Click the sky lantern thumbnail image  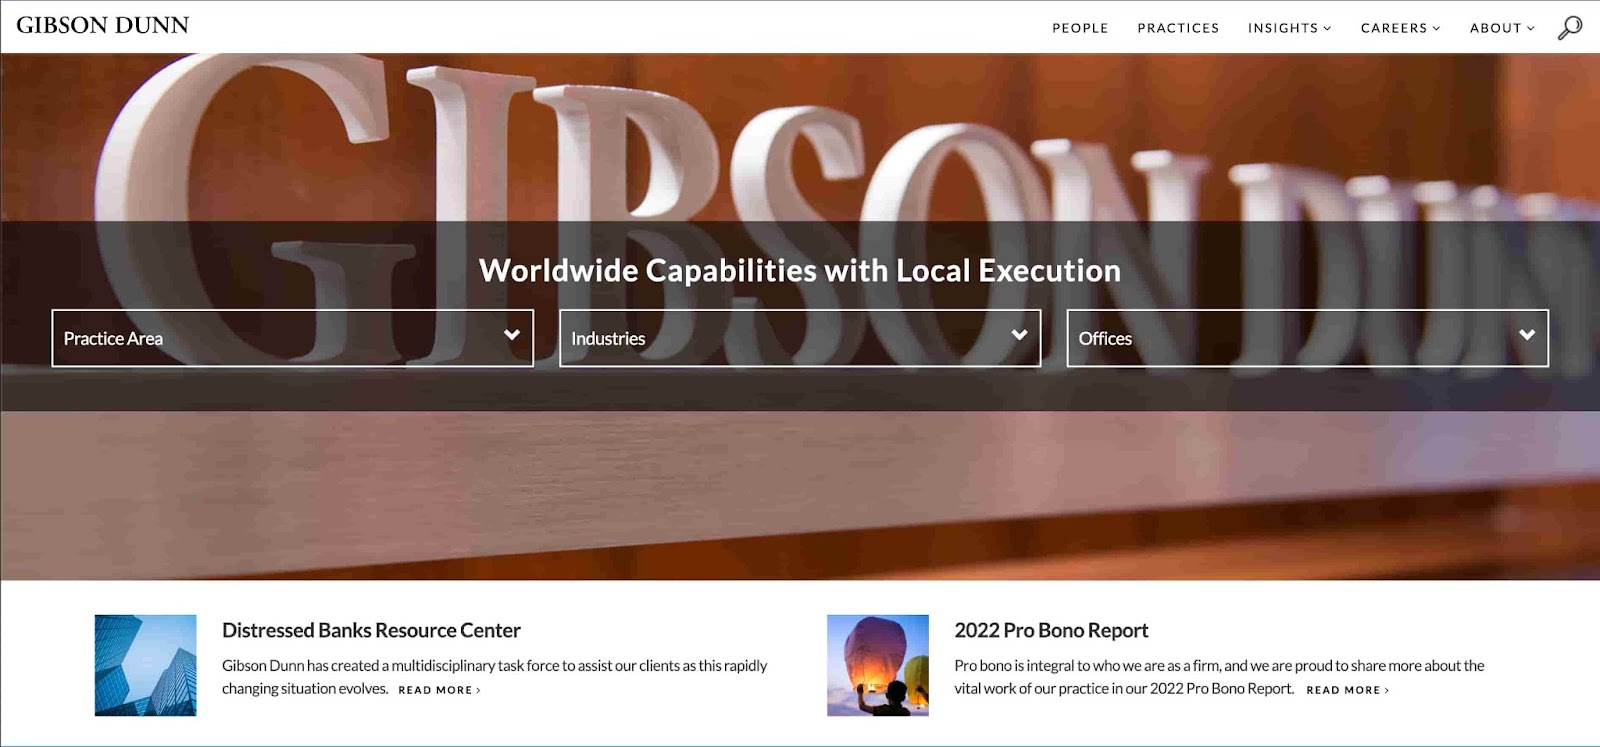click(x=878, y=665)
